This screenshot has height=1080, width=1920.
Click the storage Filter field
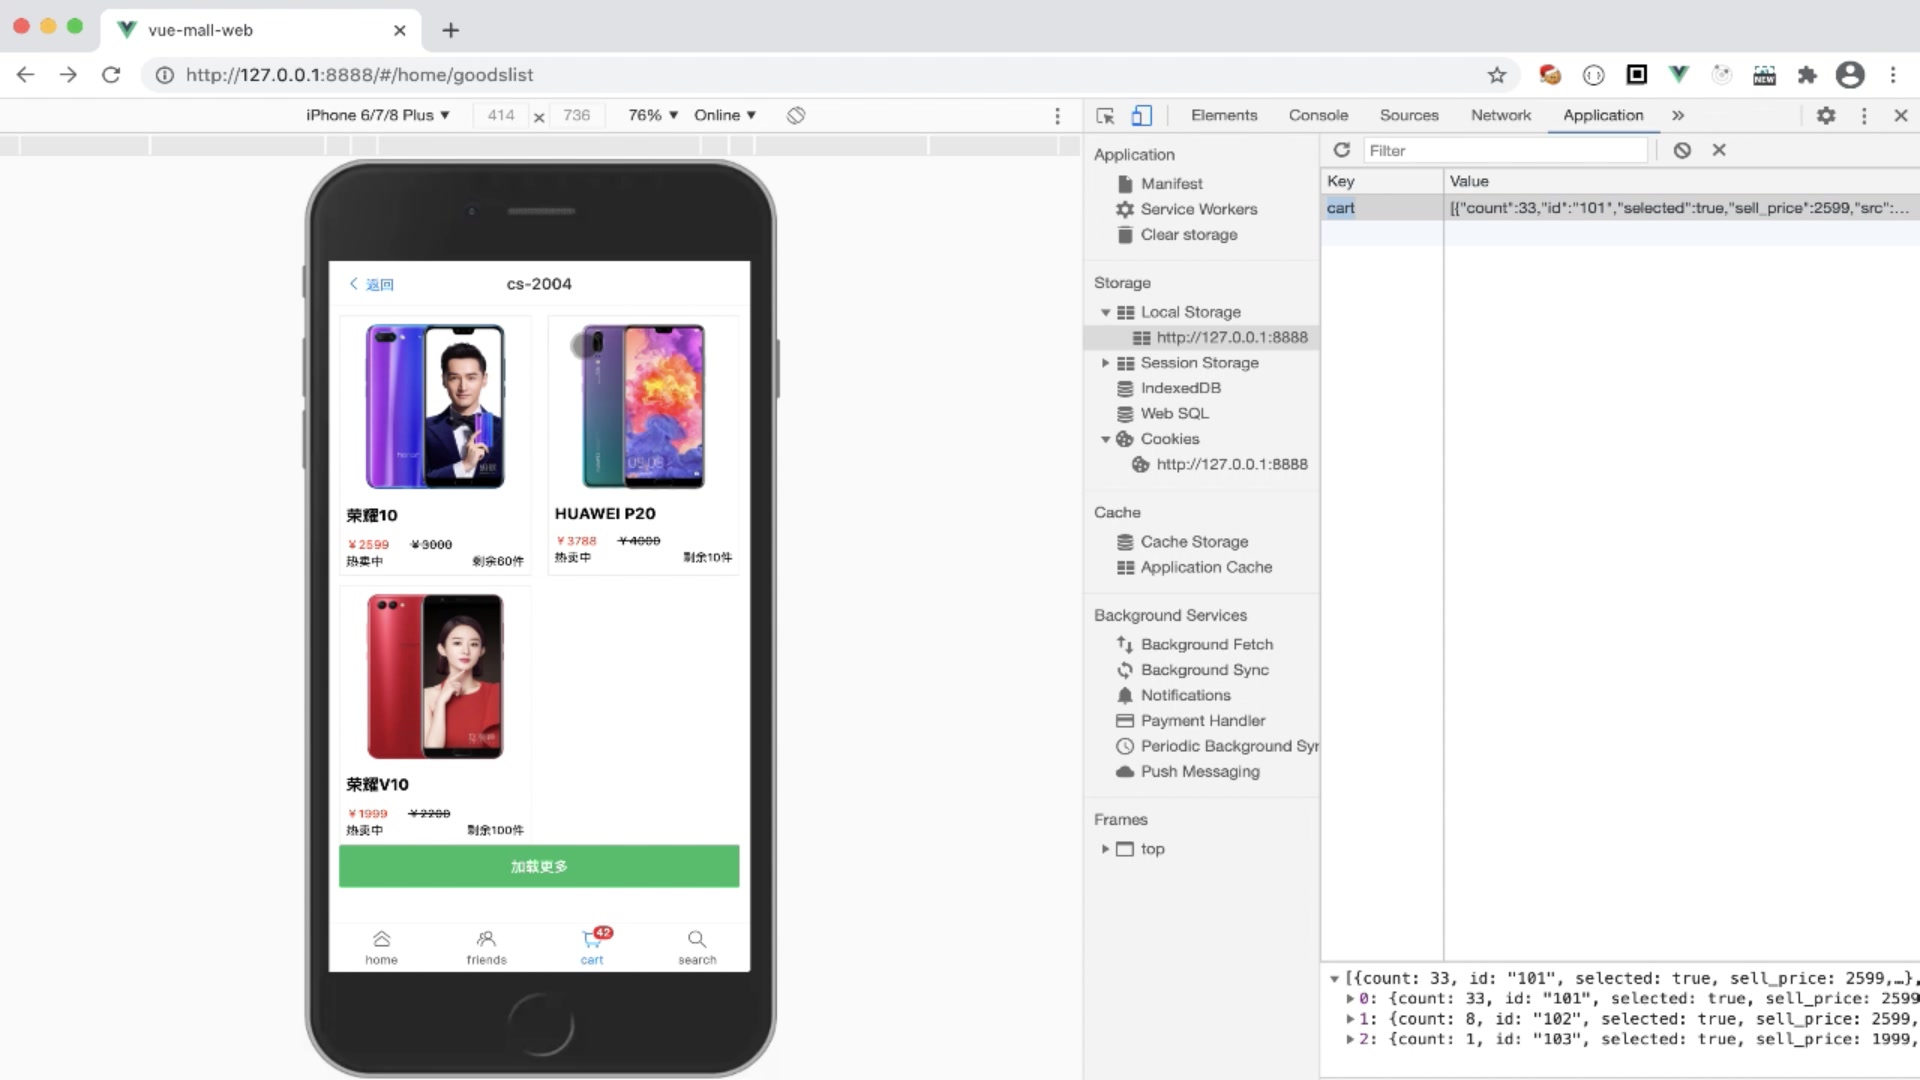point(1505,150)
